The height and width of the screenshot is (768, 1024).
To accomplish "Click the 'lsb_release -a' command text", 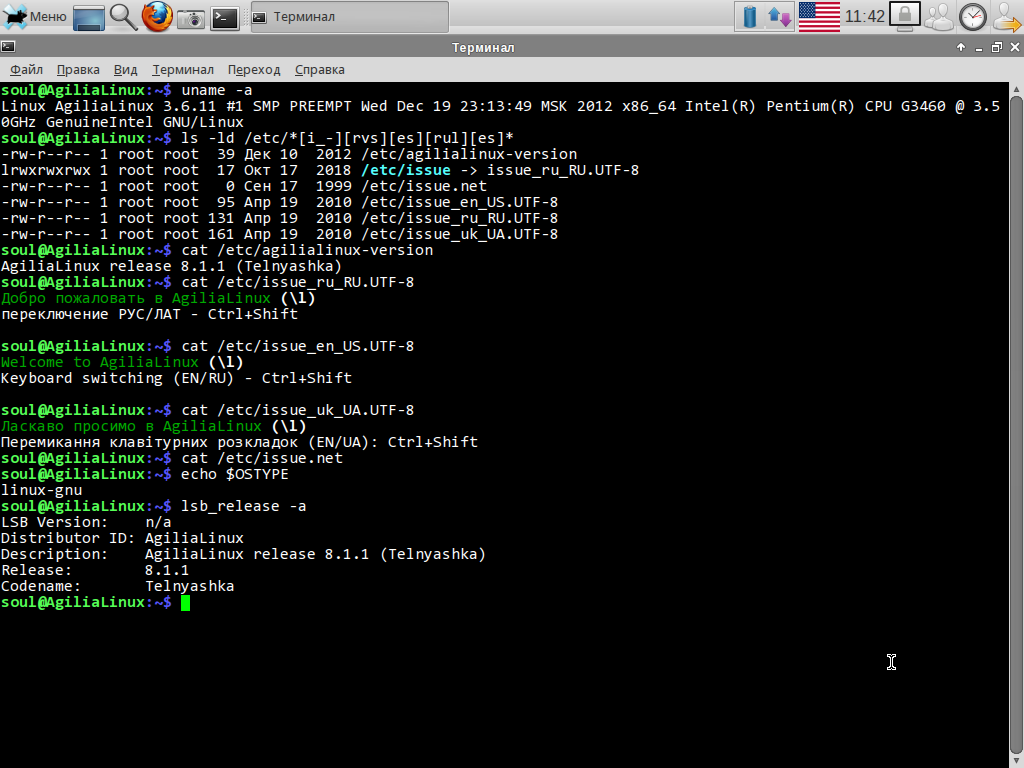I will coord(244,506).
